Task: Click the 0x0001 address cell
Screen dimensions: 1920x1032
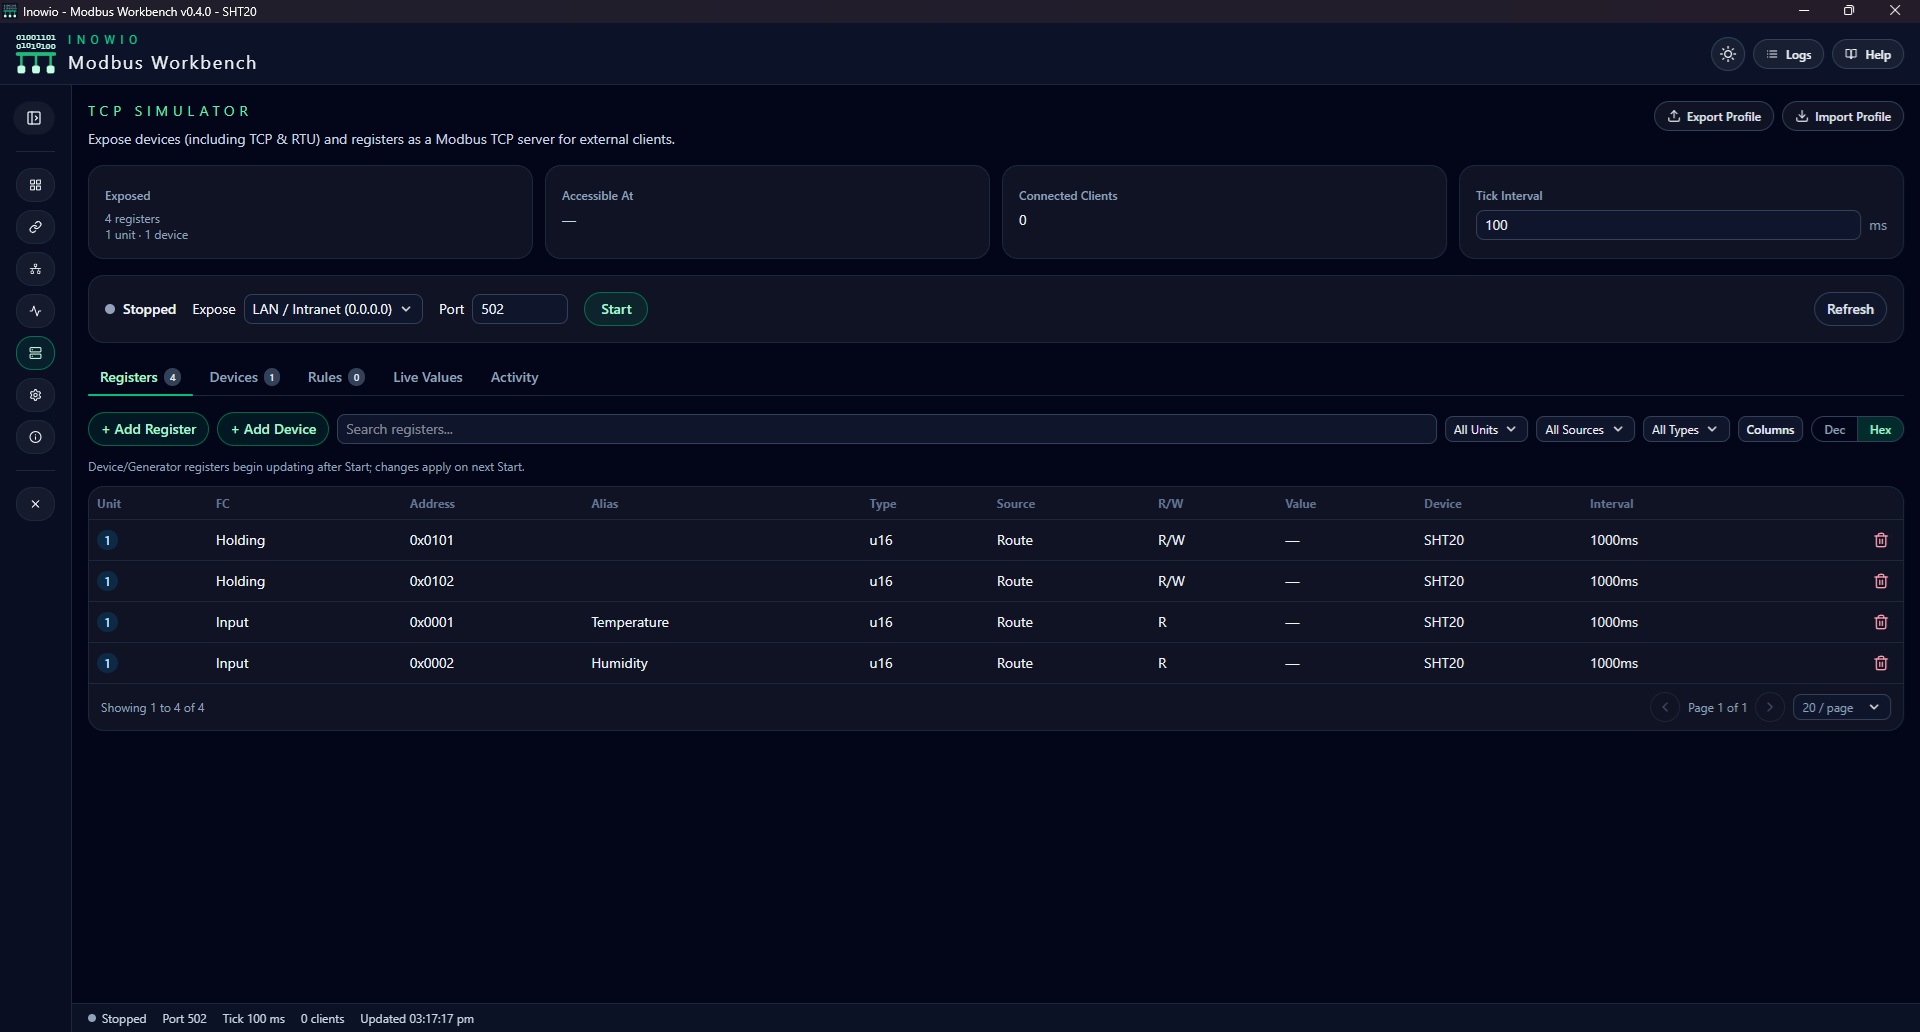Action: (x=431, y=622)
